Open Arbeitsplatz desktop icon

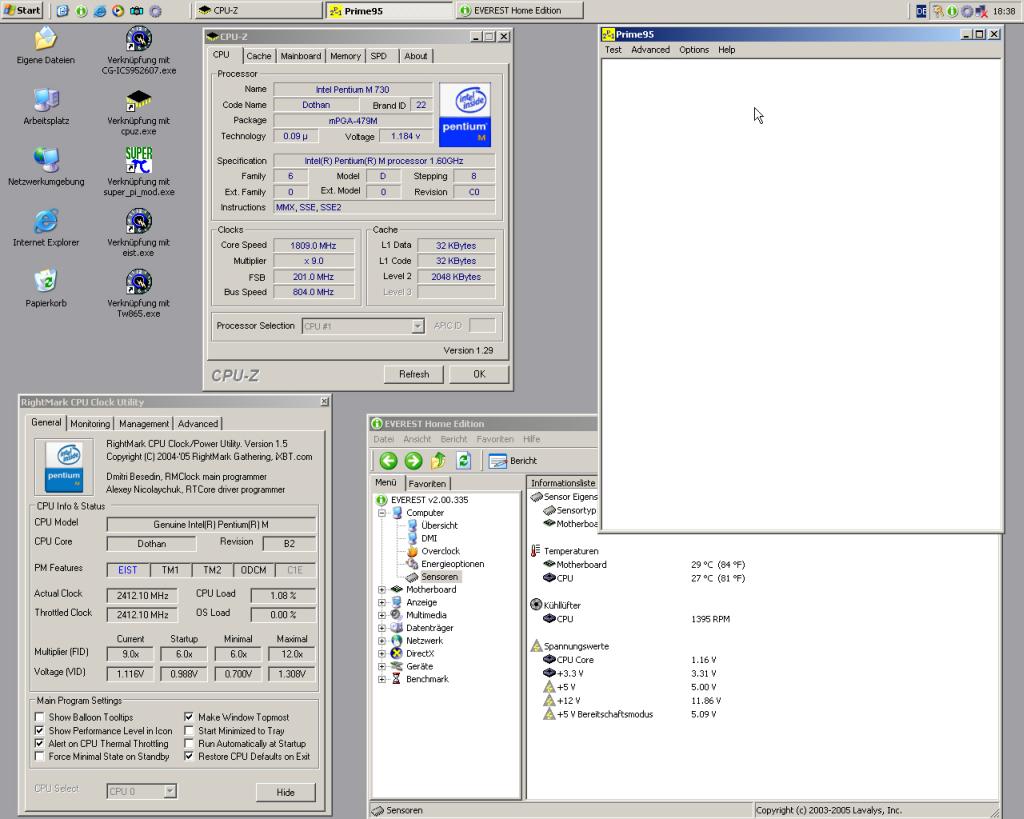click(46, 101)
